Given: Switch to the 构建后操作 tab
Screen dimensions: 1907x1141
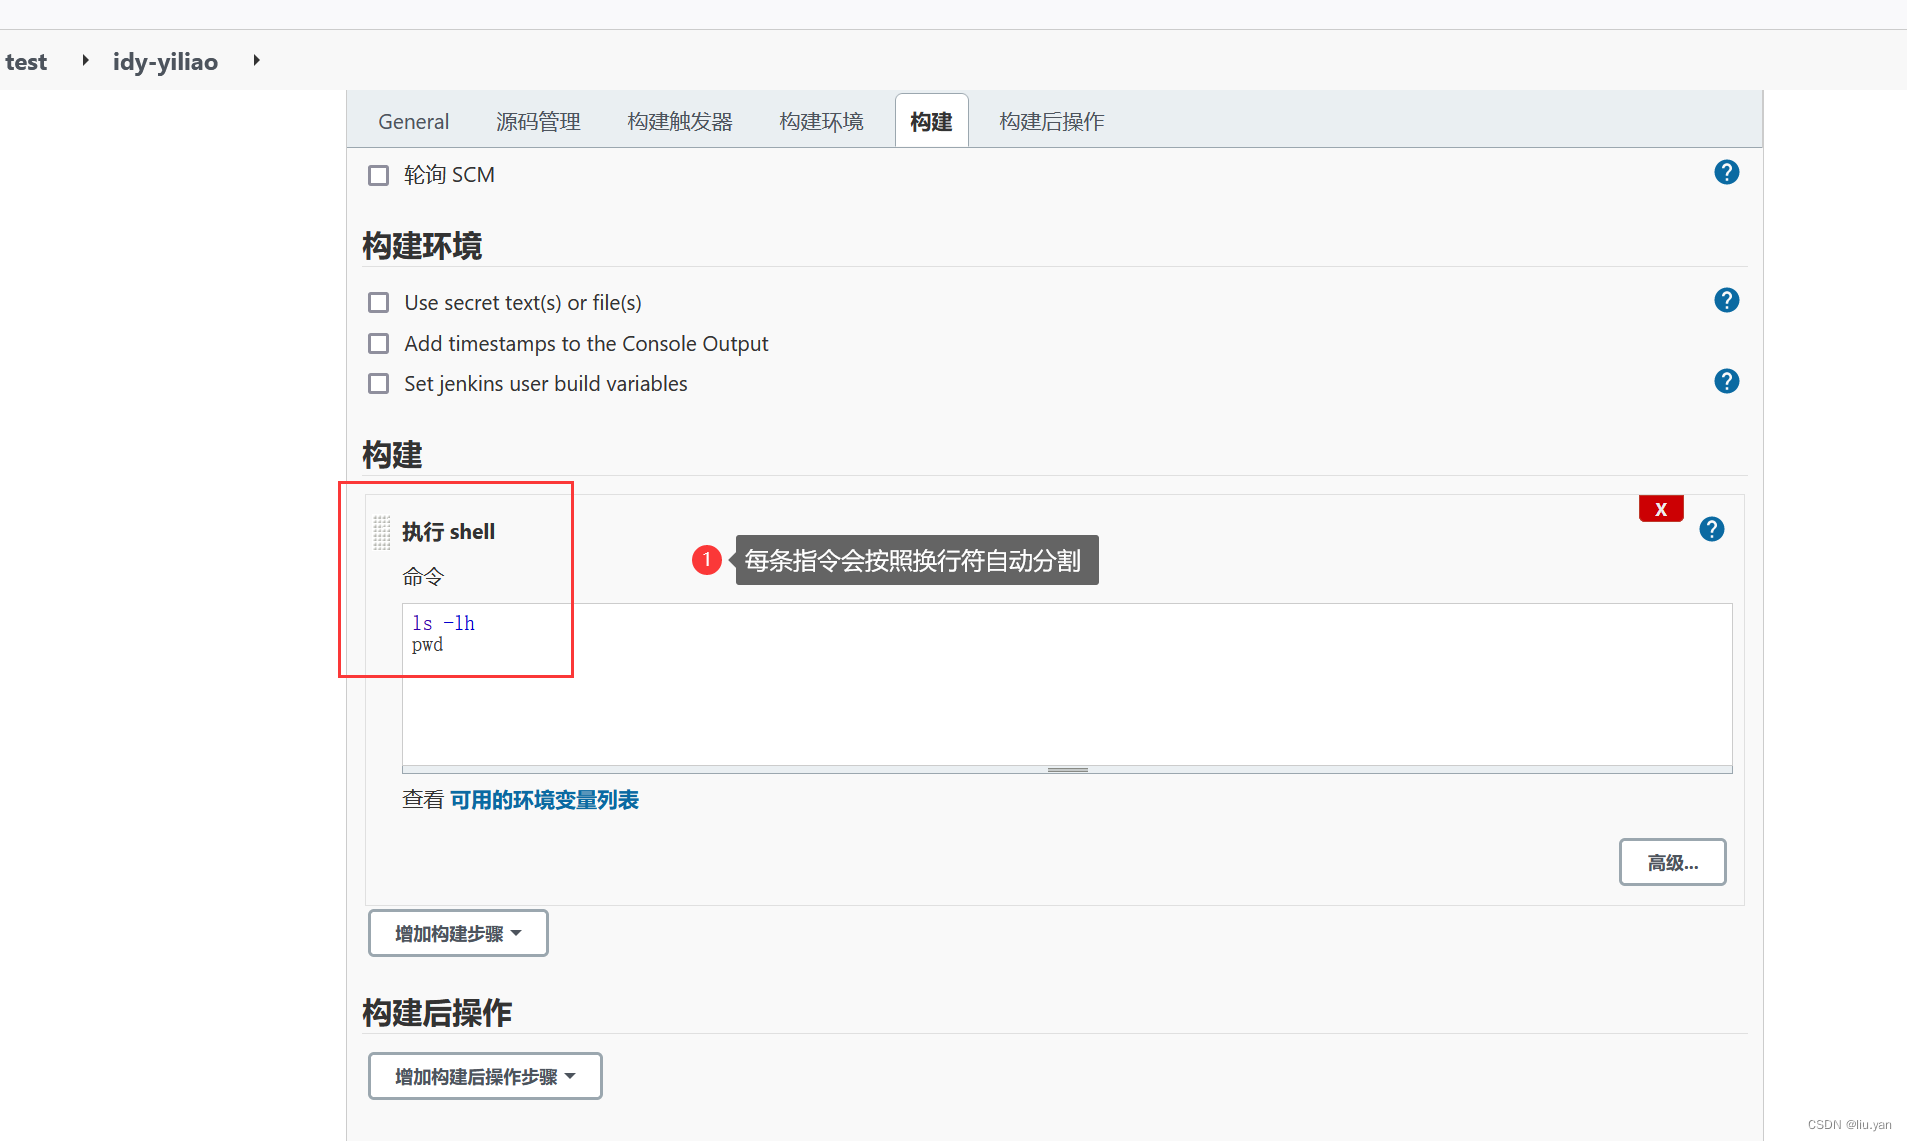Looking at the screenshot, I should 1051,122.
